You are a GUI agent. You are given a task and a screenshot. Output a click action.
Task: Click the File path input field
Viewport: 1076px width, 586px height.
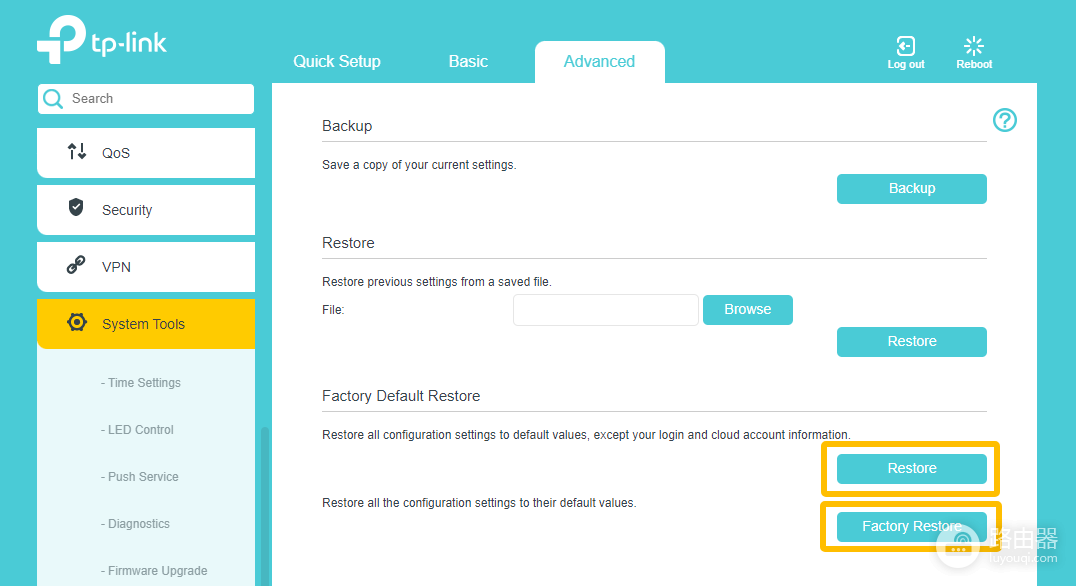pos(606,310)
